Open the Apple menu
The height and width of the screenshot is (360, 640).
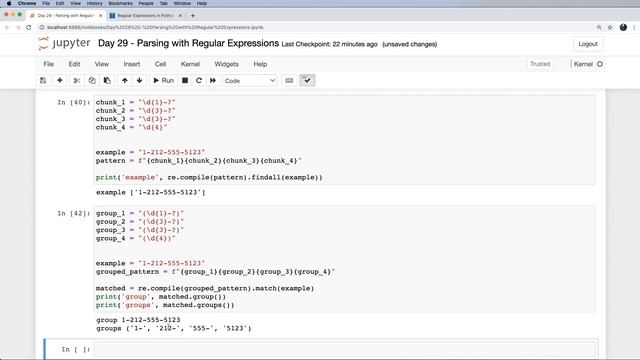click(x=9, y=3)
